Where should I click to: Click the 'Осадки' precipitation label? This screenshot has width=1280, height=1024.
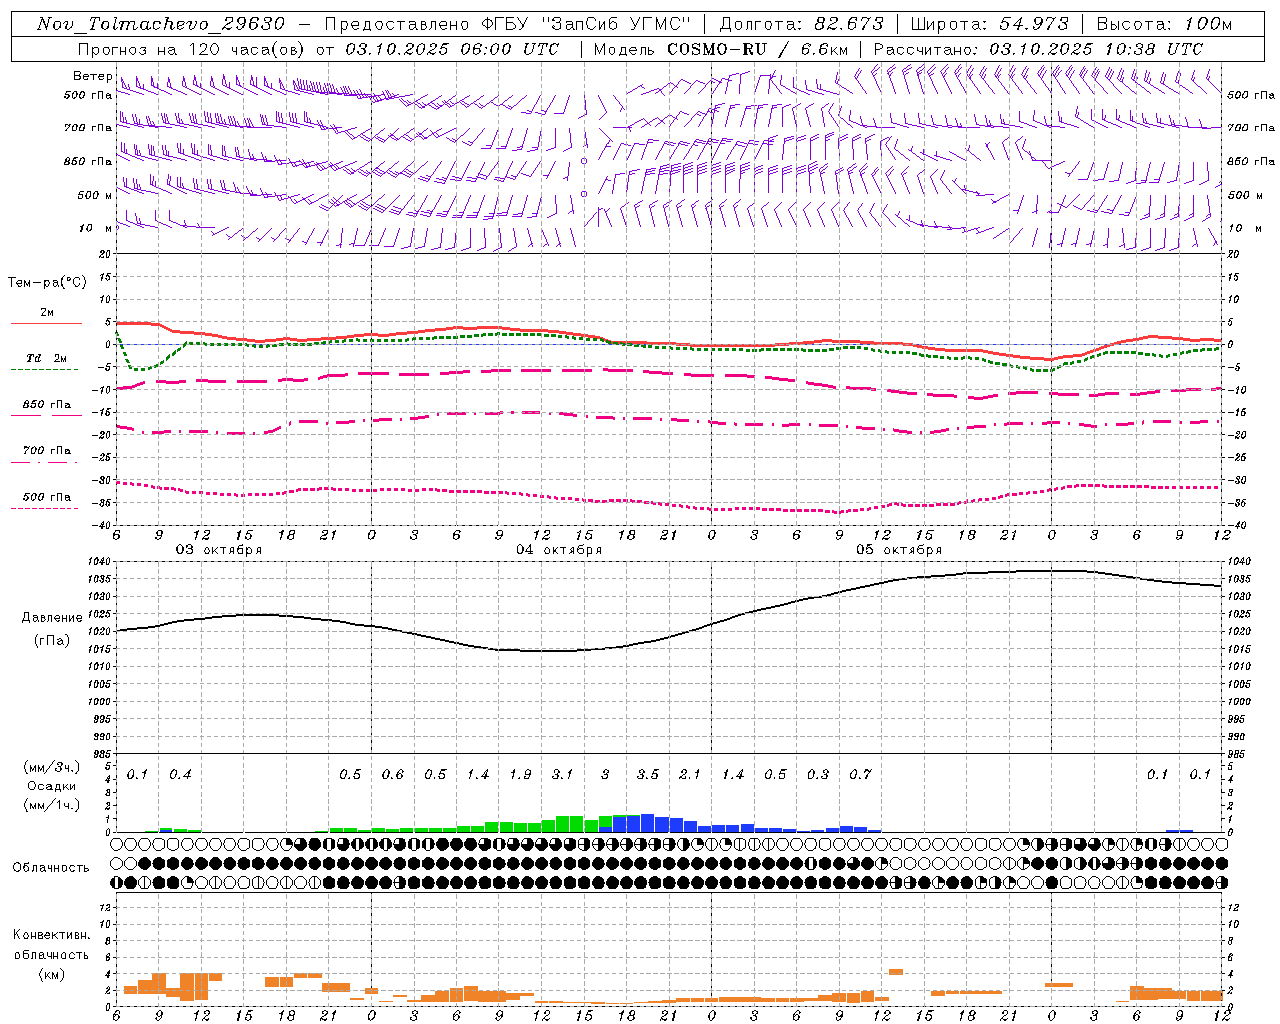pyautogui.click(x=51, y=786)
